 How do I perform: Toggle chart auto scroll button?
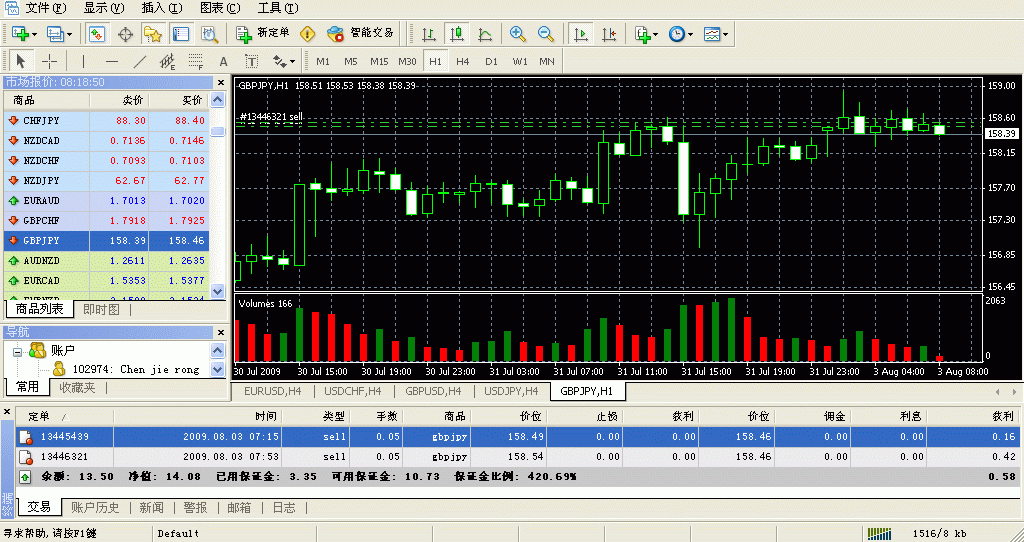tap(580, 34)
